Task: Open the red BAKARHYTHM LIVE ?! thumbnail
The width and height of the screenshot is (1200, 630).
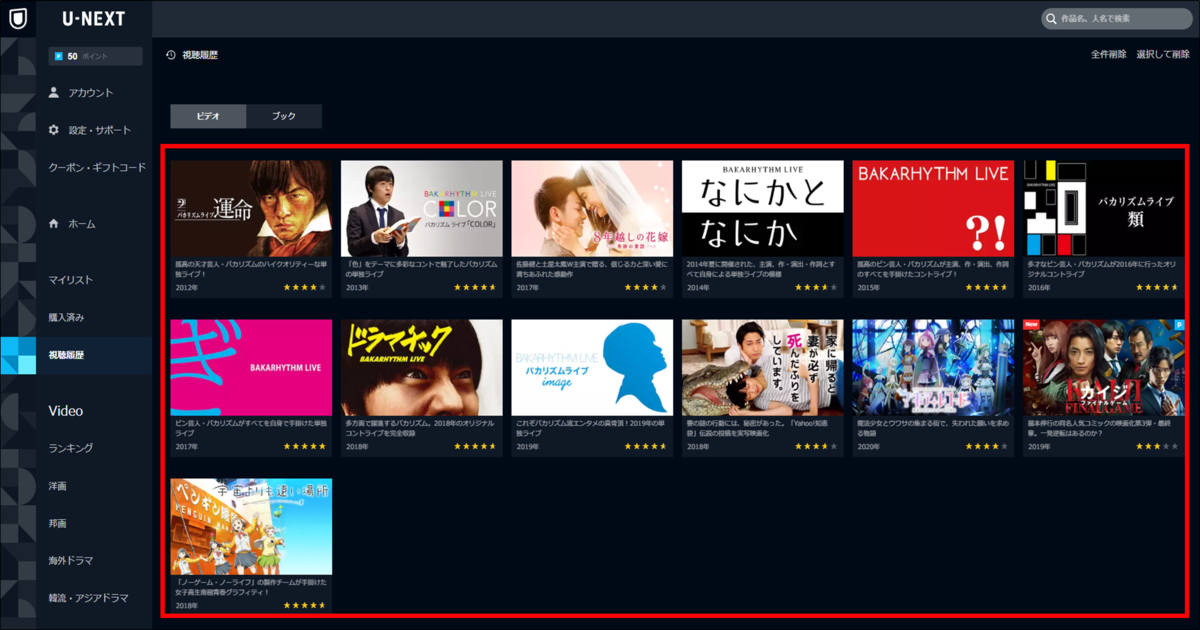Action: [x=933, y=208]
